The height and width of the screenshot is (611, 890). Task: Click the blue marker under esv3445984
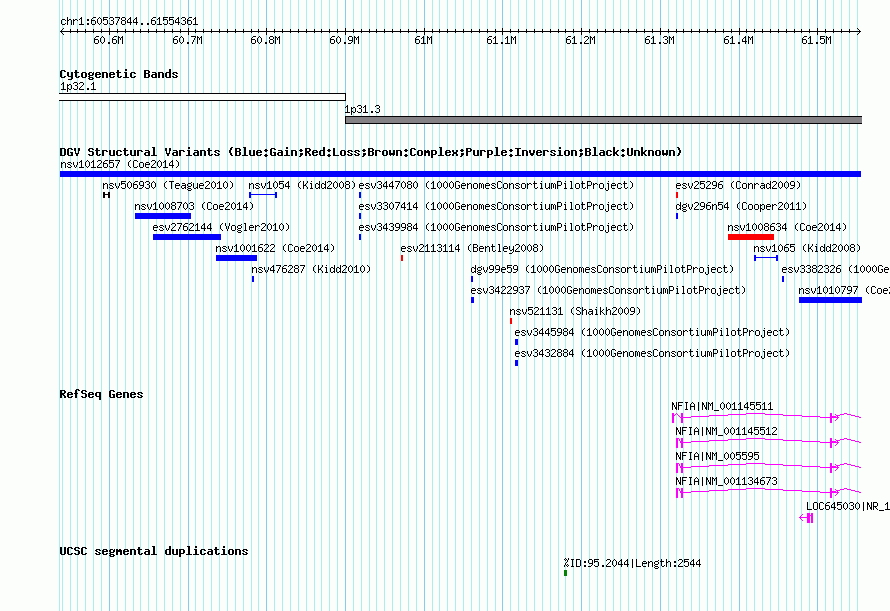516,342
